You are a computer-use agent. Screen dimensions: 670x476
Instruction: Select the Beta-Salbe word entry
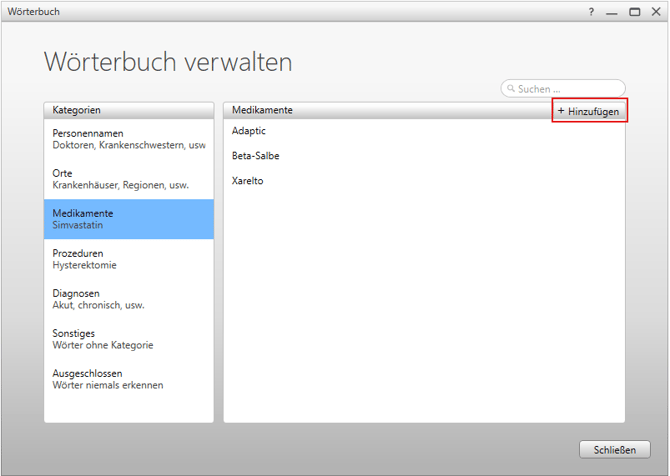tap(255, 156)
